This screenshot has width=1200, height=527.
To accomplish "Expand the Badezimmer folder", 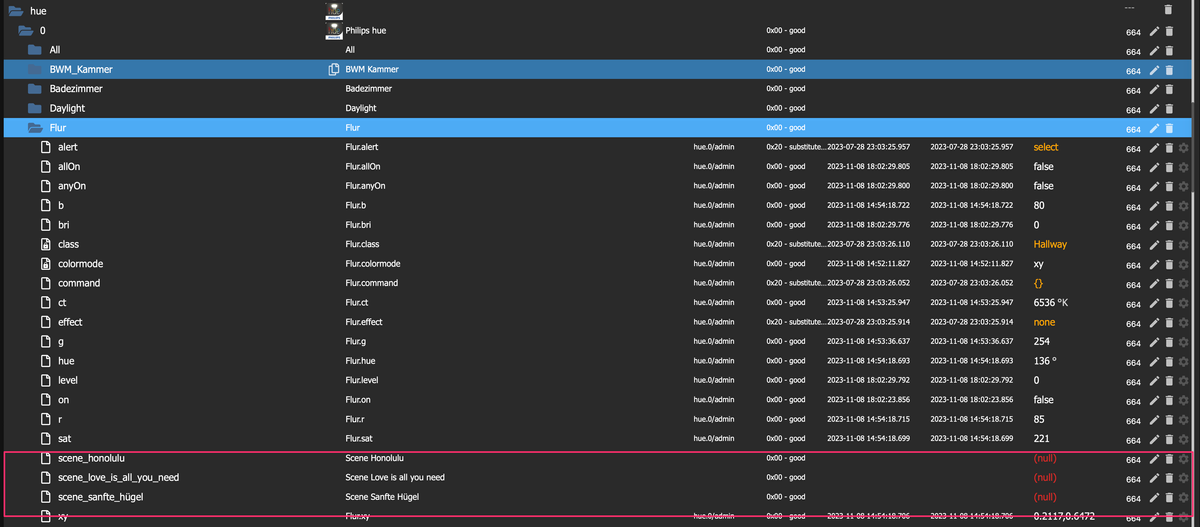I will [x=35, y=89].
